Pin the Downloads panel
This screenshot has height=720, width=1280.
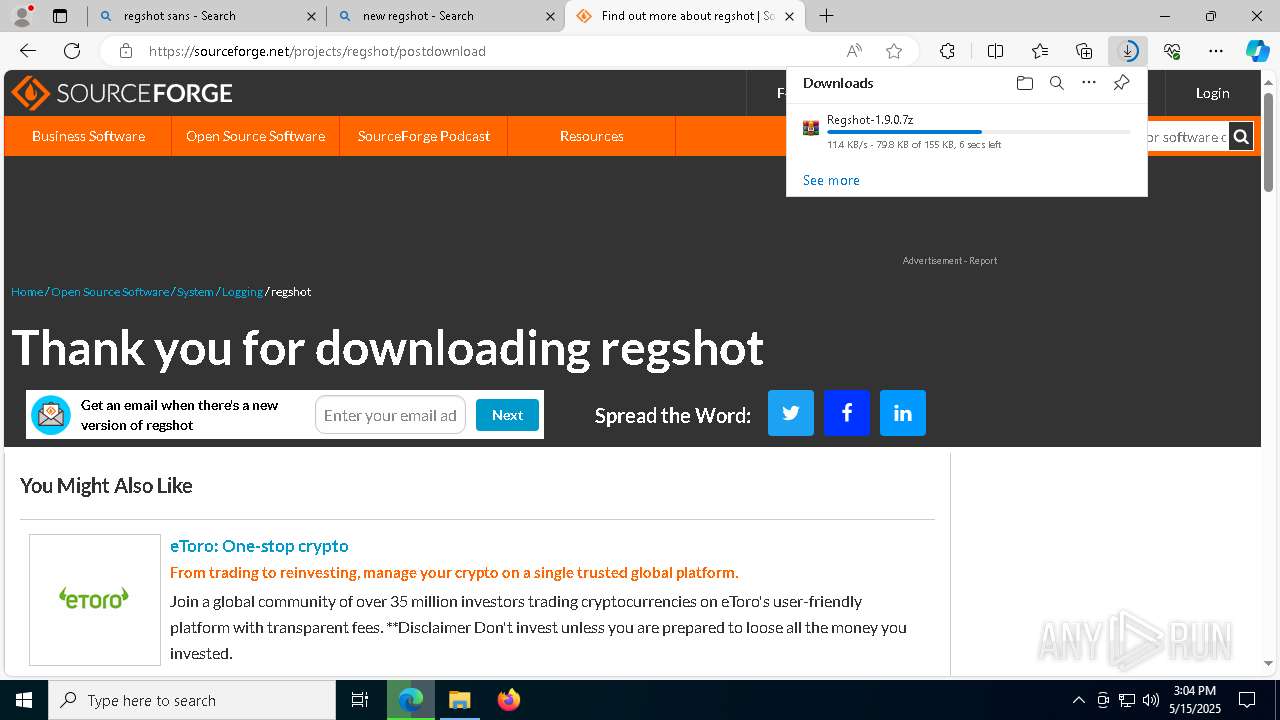tap(1121, 83)
